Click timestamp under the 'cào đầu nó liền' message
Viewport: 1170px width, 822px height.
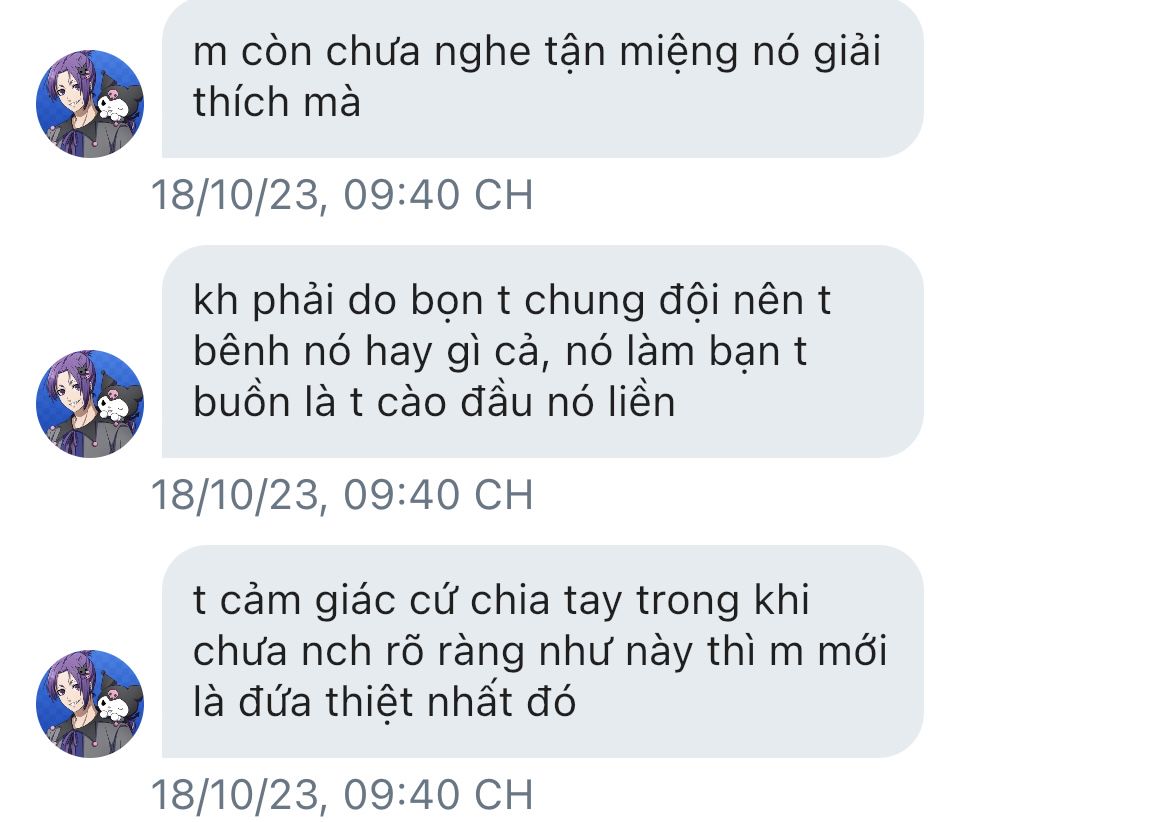click(x=342, y=495)
